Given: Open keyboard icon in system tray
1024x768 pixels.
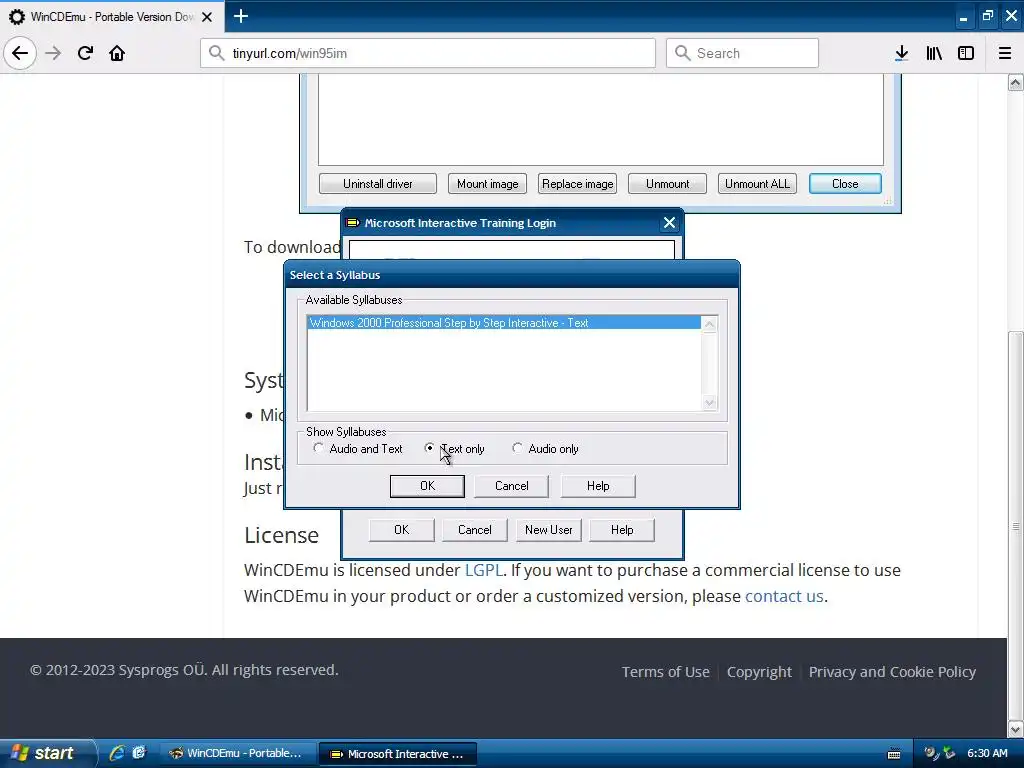Looking at the screenshot, I should point(894,754).
